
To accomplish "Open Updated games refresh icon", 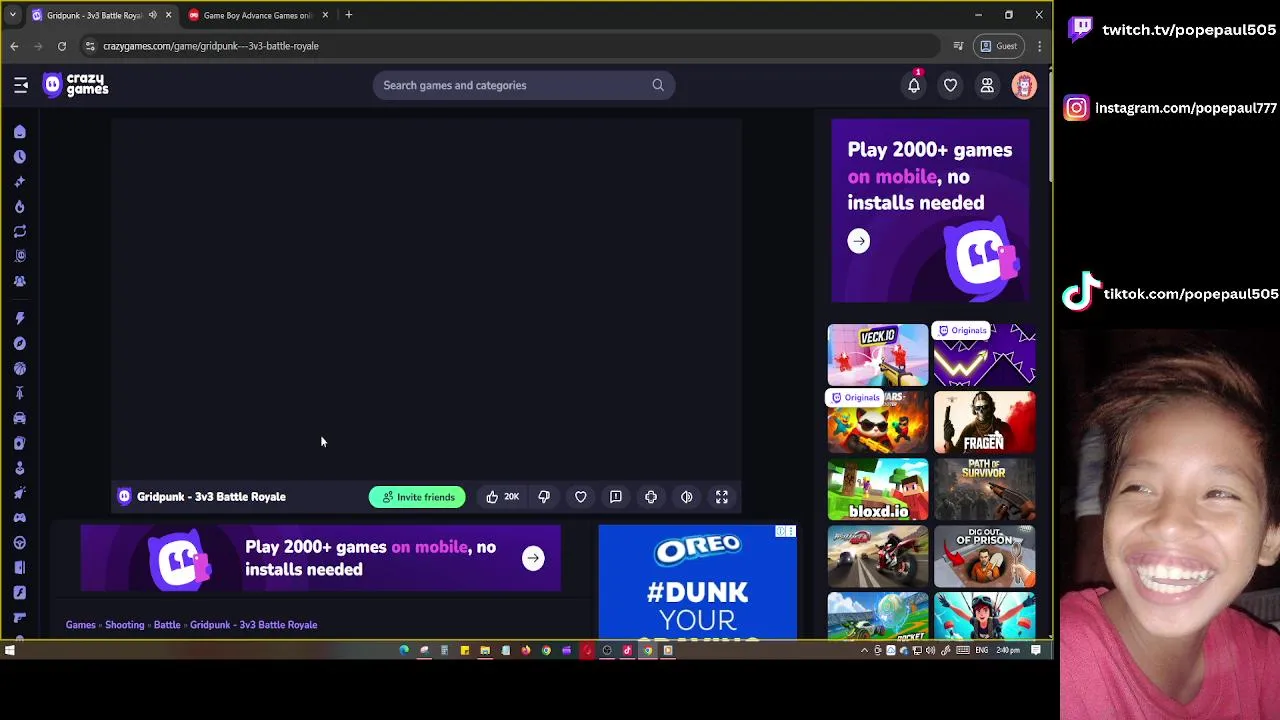I will point(19,231).
